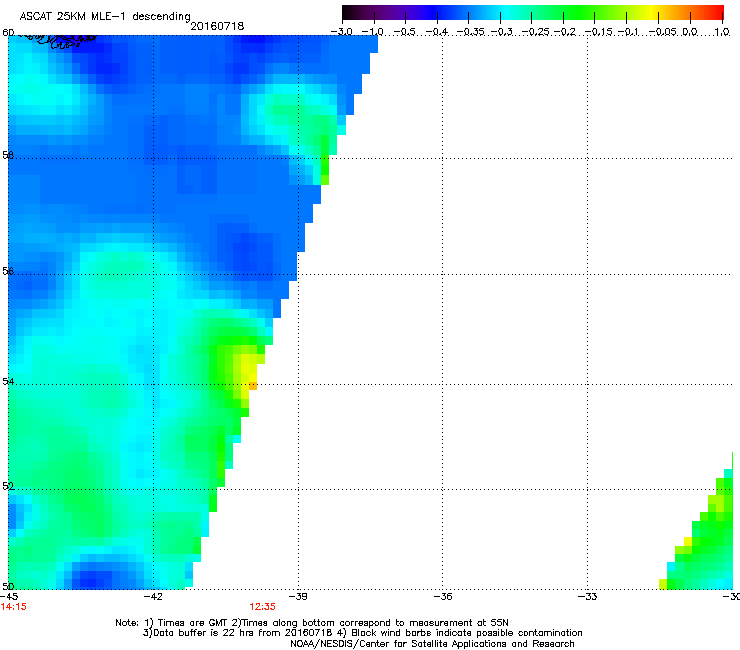Viewport: 740px width, 650px height.
Task: Click the longitude axis label -36
Action: pos(442,597)
